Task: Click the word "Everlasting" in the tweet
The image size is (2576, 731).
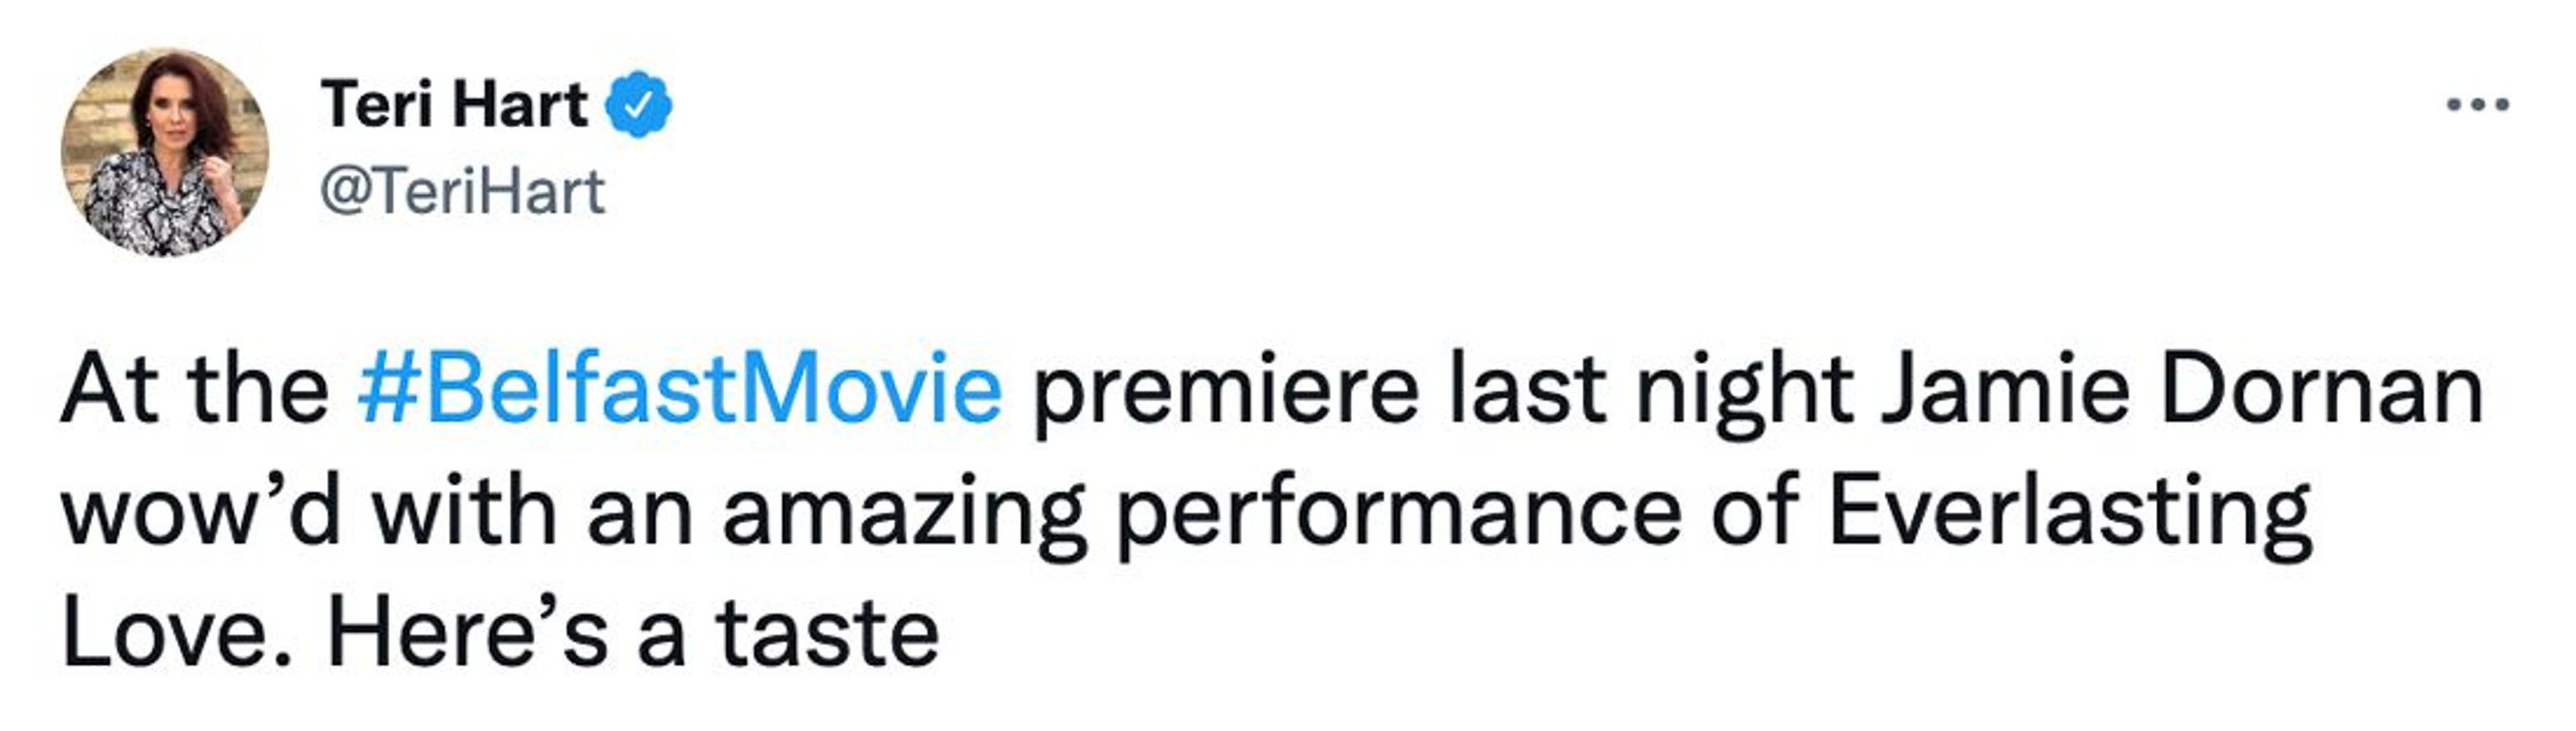Action: click(x=2069, y=513)
